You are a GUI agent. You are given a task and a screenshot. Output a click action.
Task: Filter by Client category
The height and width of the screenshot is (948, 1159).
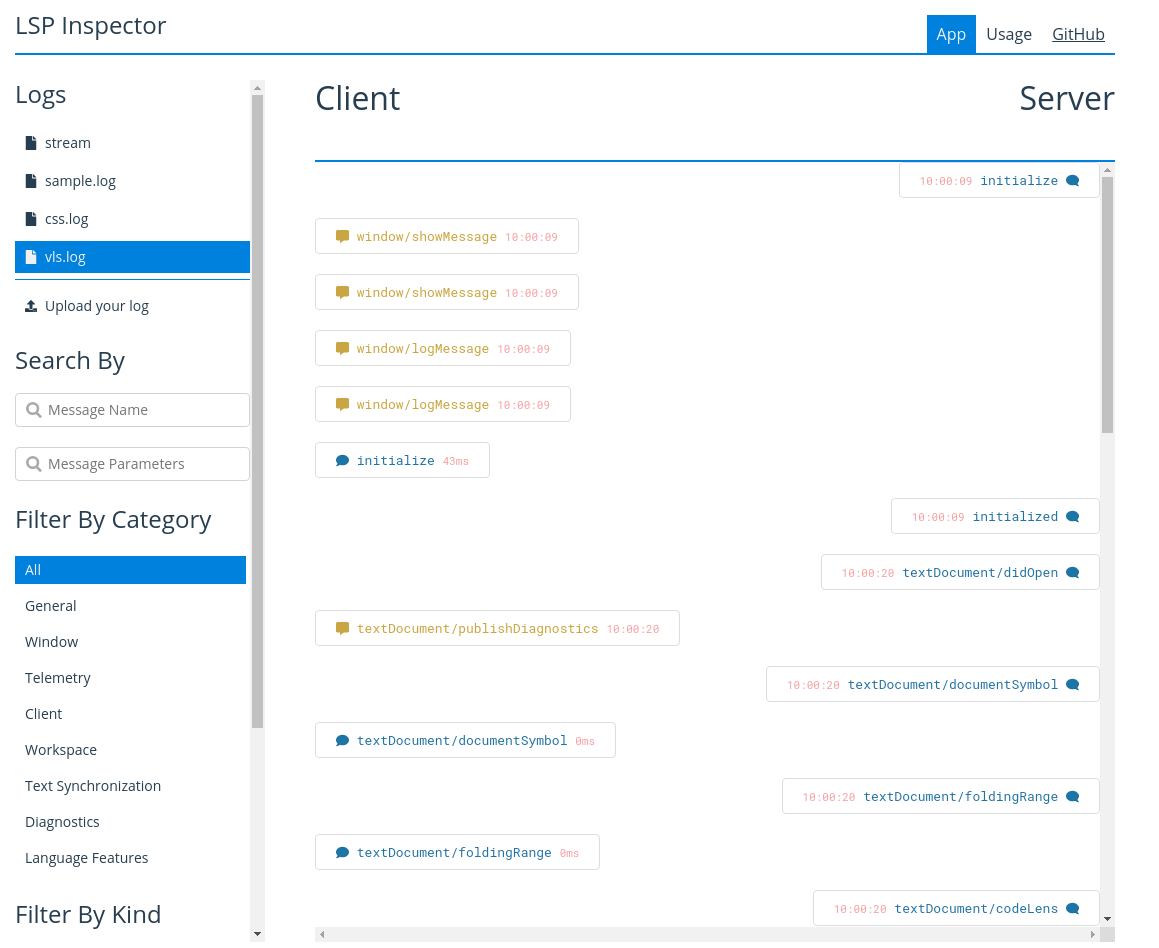click(x=130, y=714)
